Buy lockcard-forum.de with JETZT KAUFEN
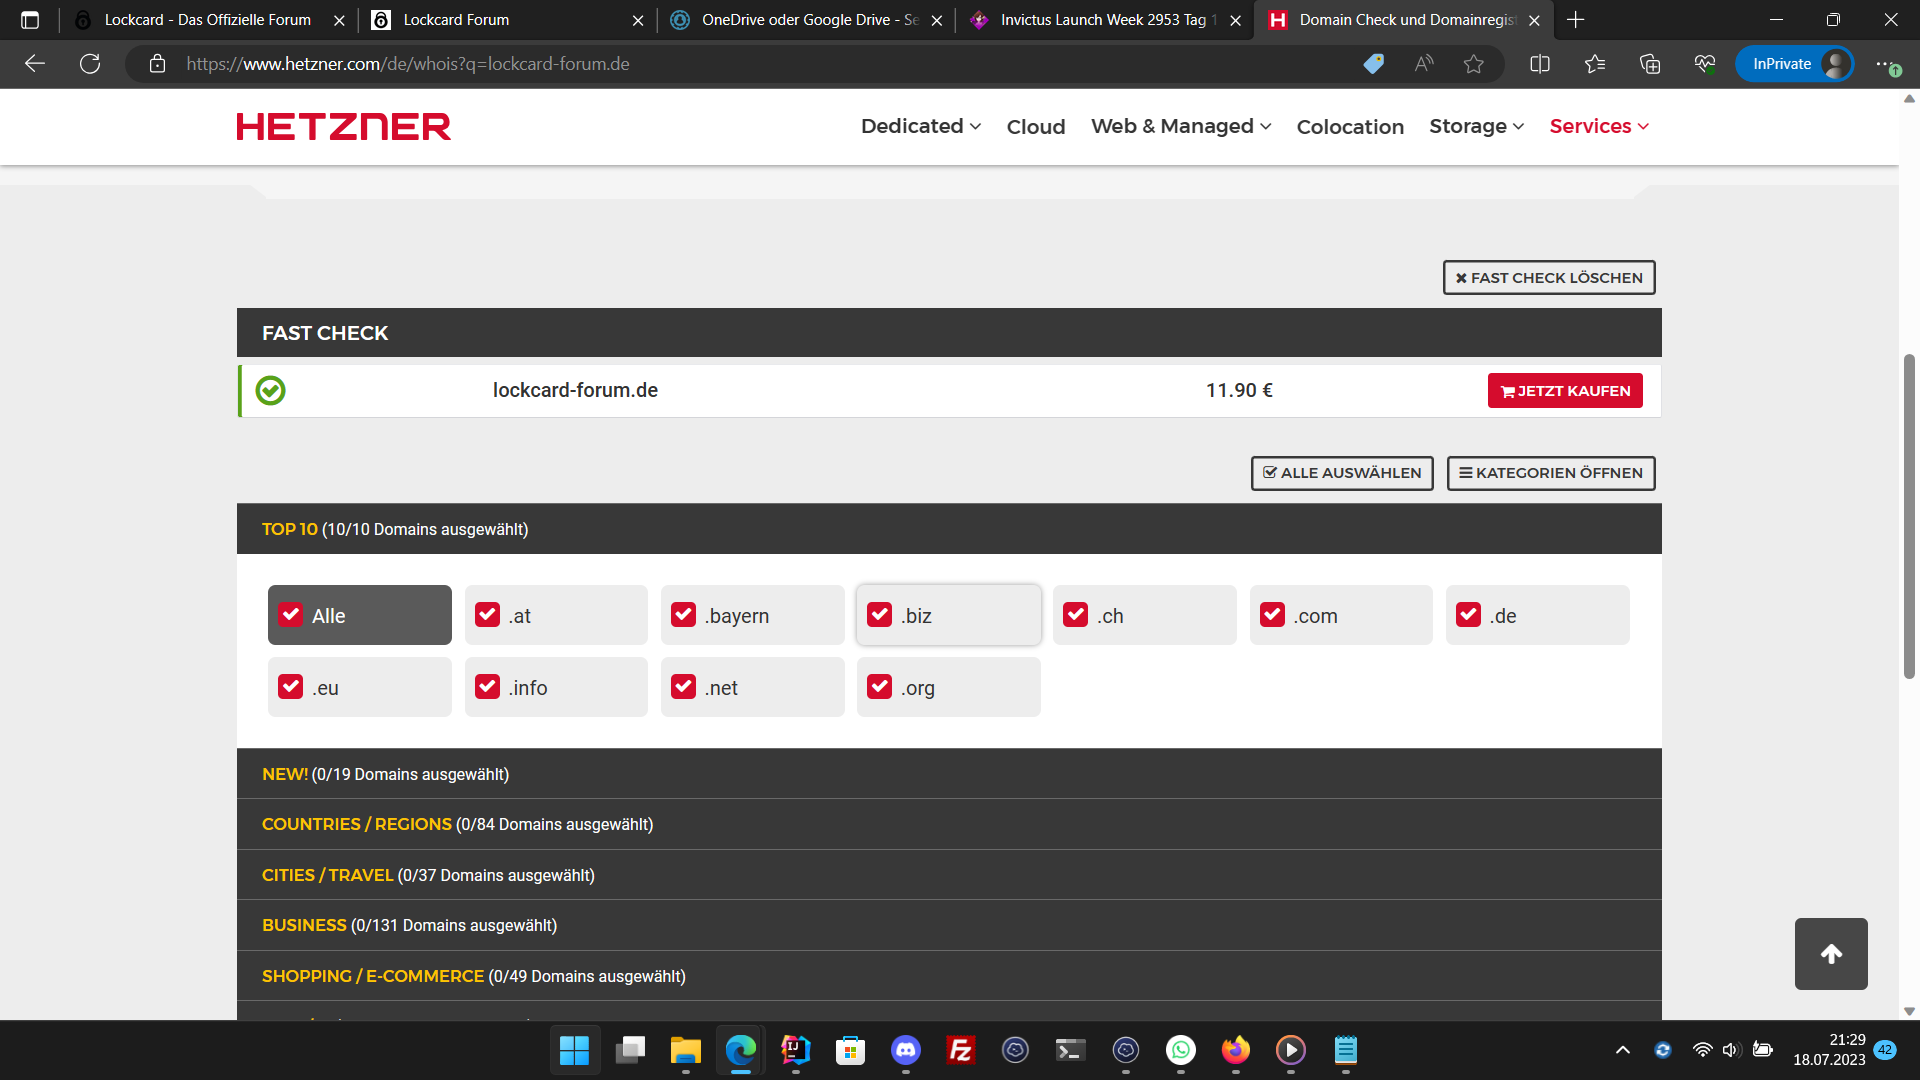 coord(1565,391)
